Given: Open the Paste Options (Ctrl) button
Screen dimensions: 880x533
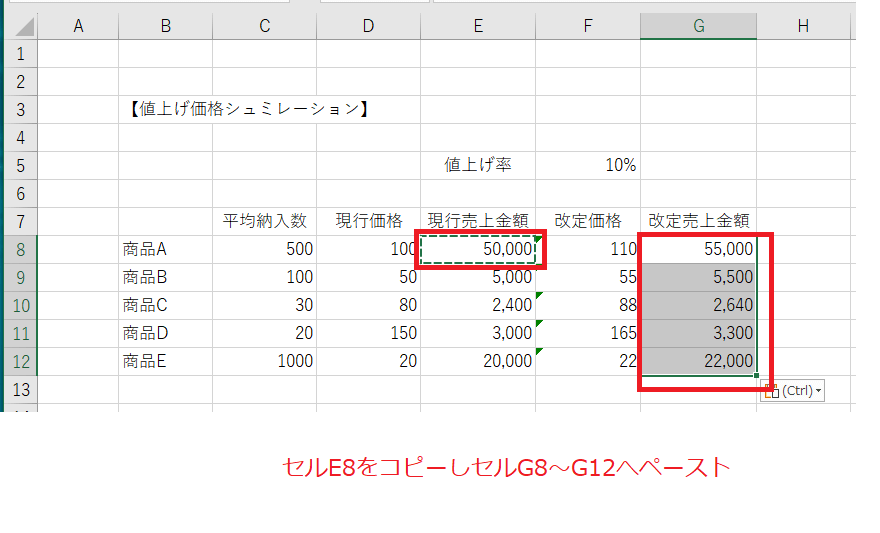Looking at the screenshot, I should coord(792,390).
